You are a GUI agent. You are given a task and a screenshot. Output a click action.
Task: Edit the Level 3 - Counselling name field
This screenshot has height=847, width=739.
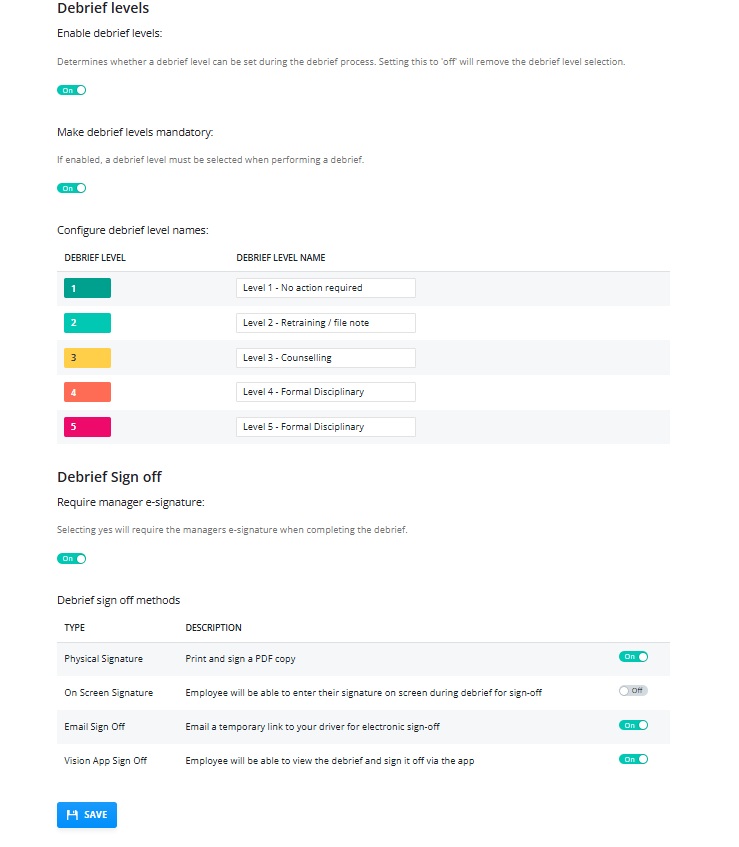pos(326,358)
